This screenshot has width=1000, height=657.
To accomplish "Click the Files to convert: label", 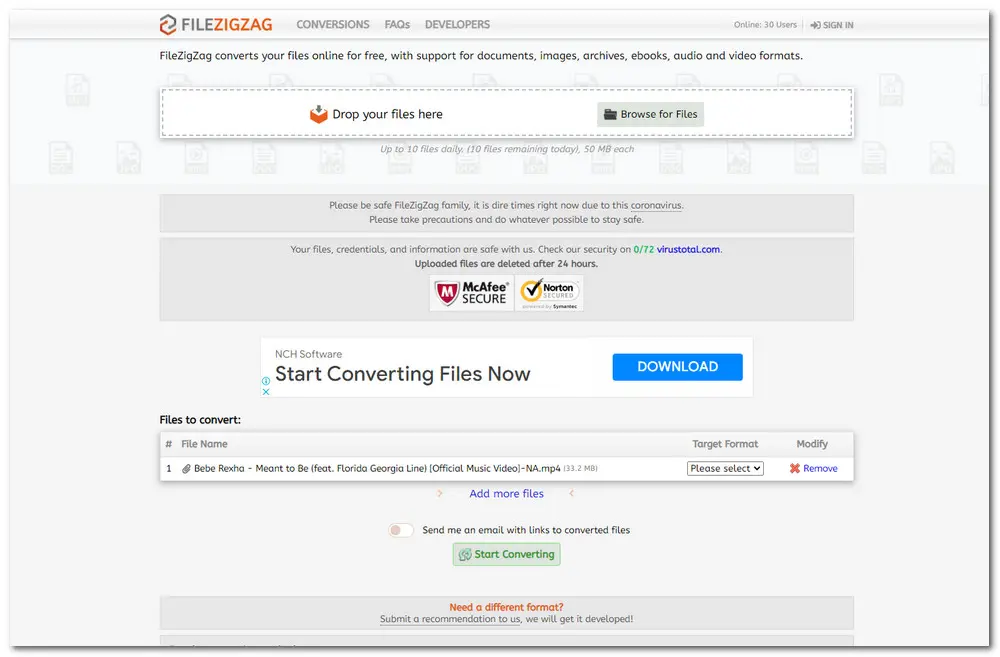I will [200, 420].
